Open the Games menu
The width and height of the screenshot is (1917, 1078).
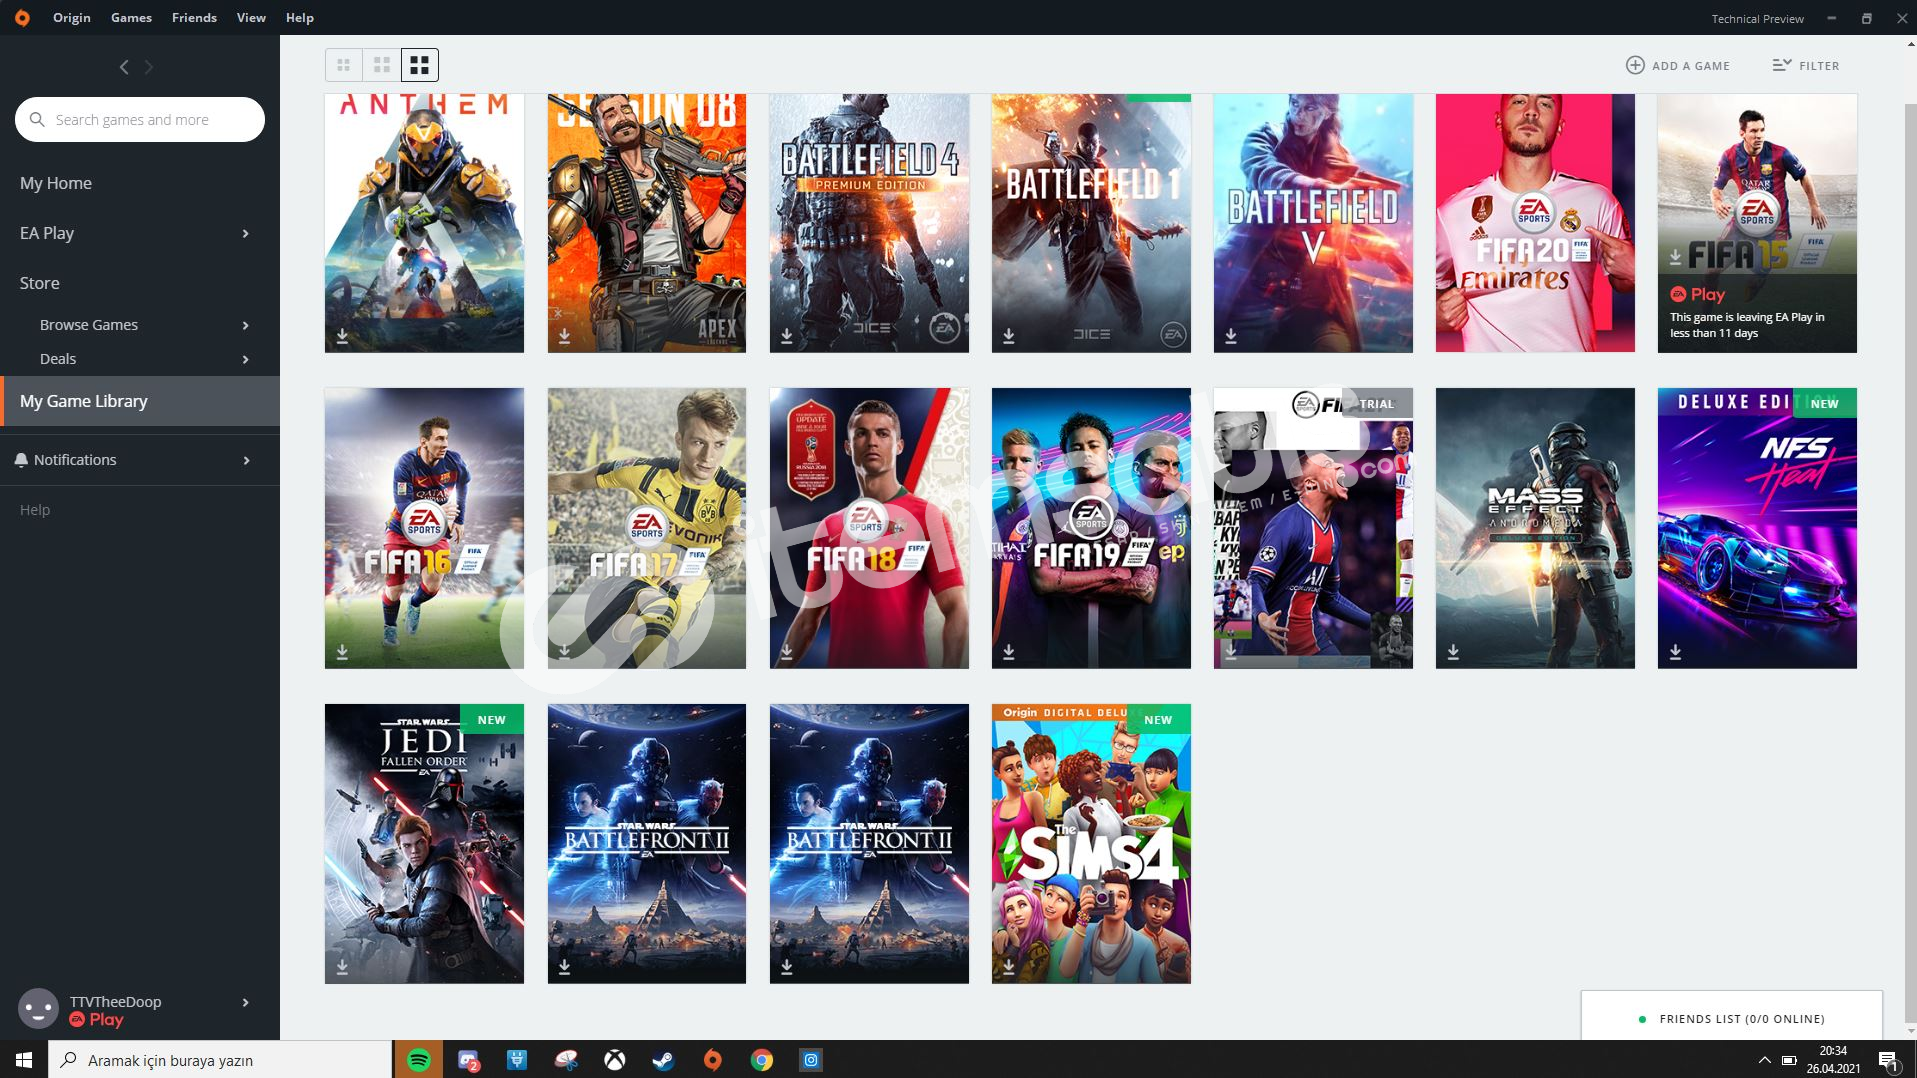coord(131,18)
